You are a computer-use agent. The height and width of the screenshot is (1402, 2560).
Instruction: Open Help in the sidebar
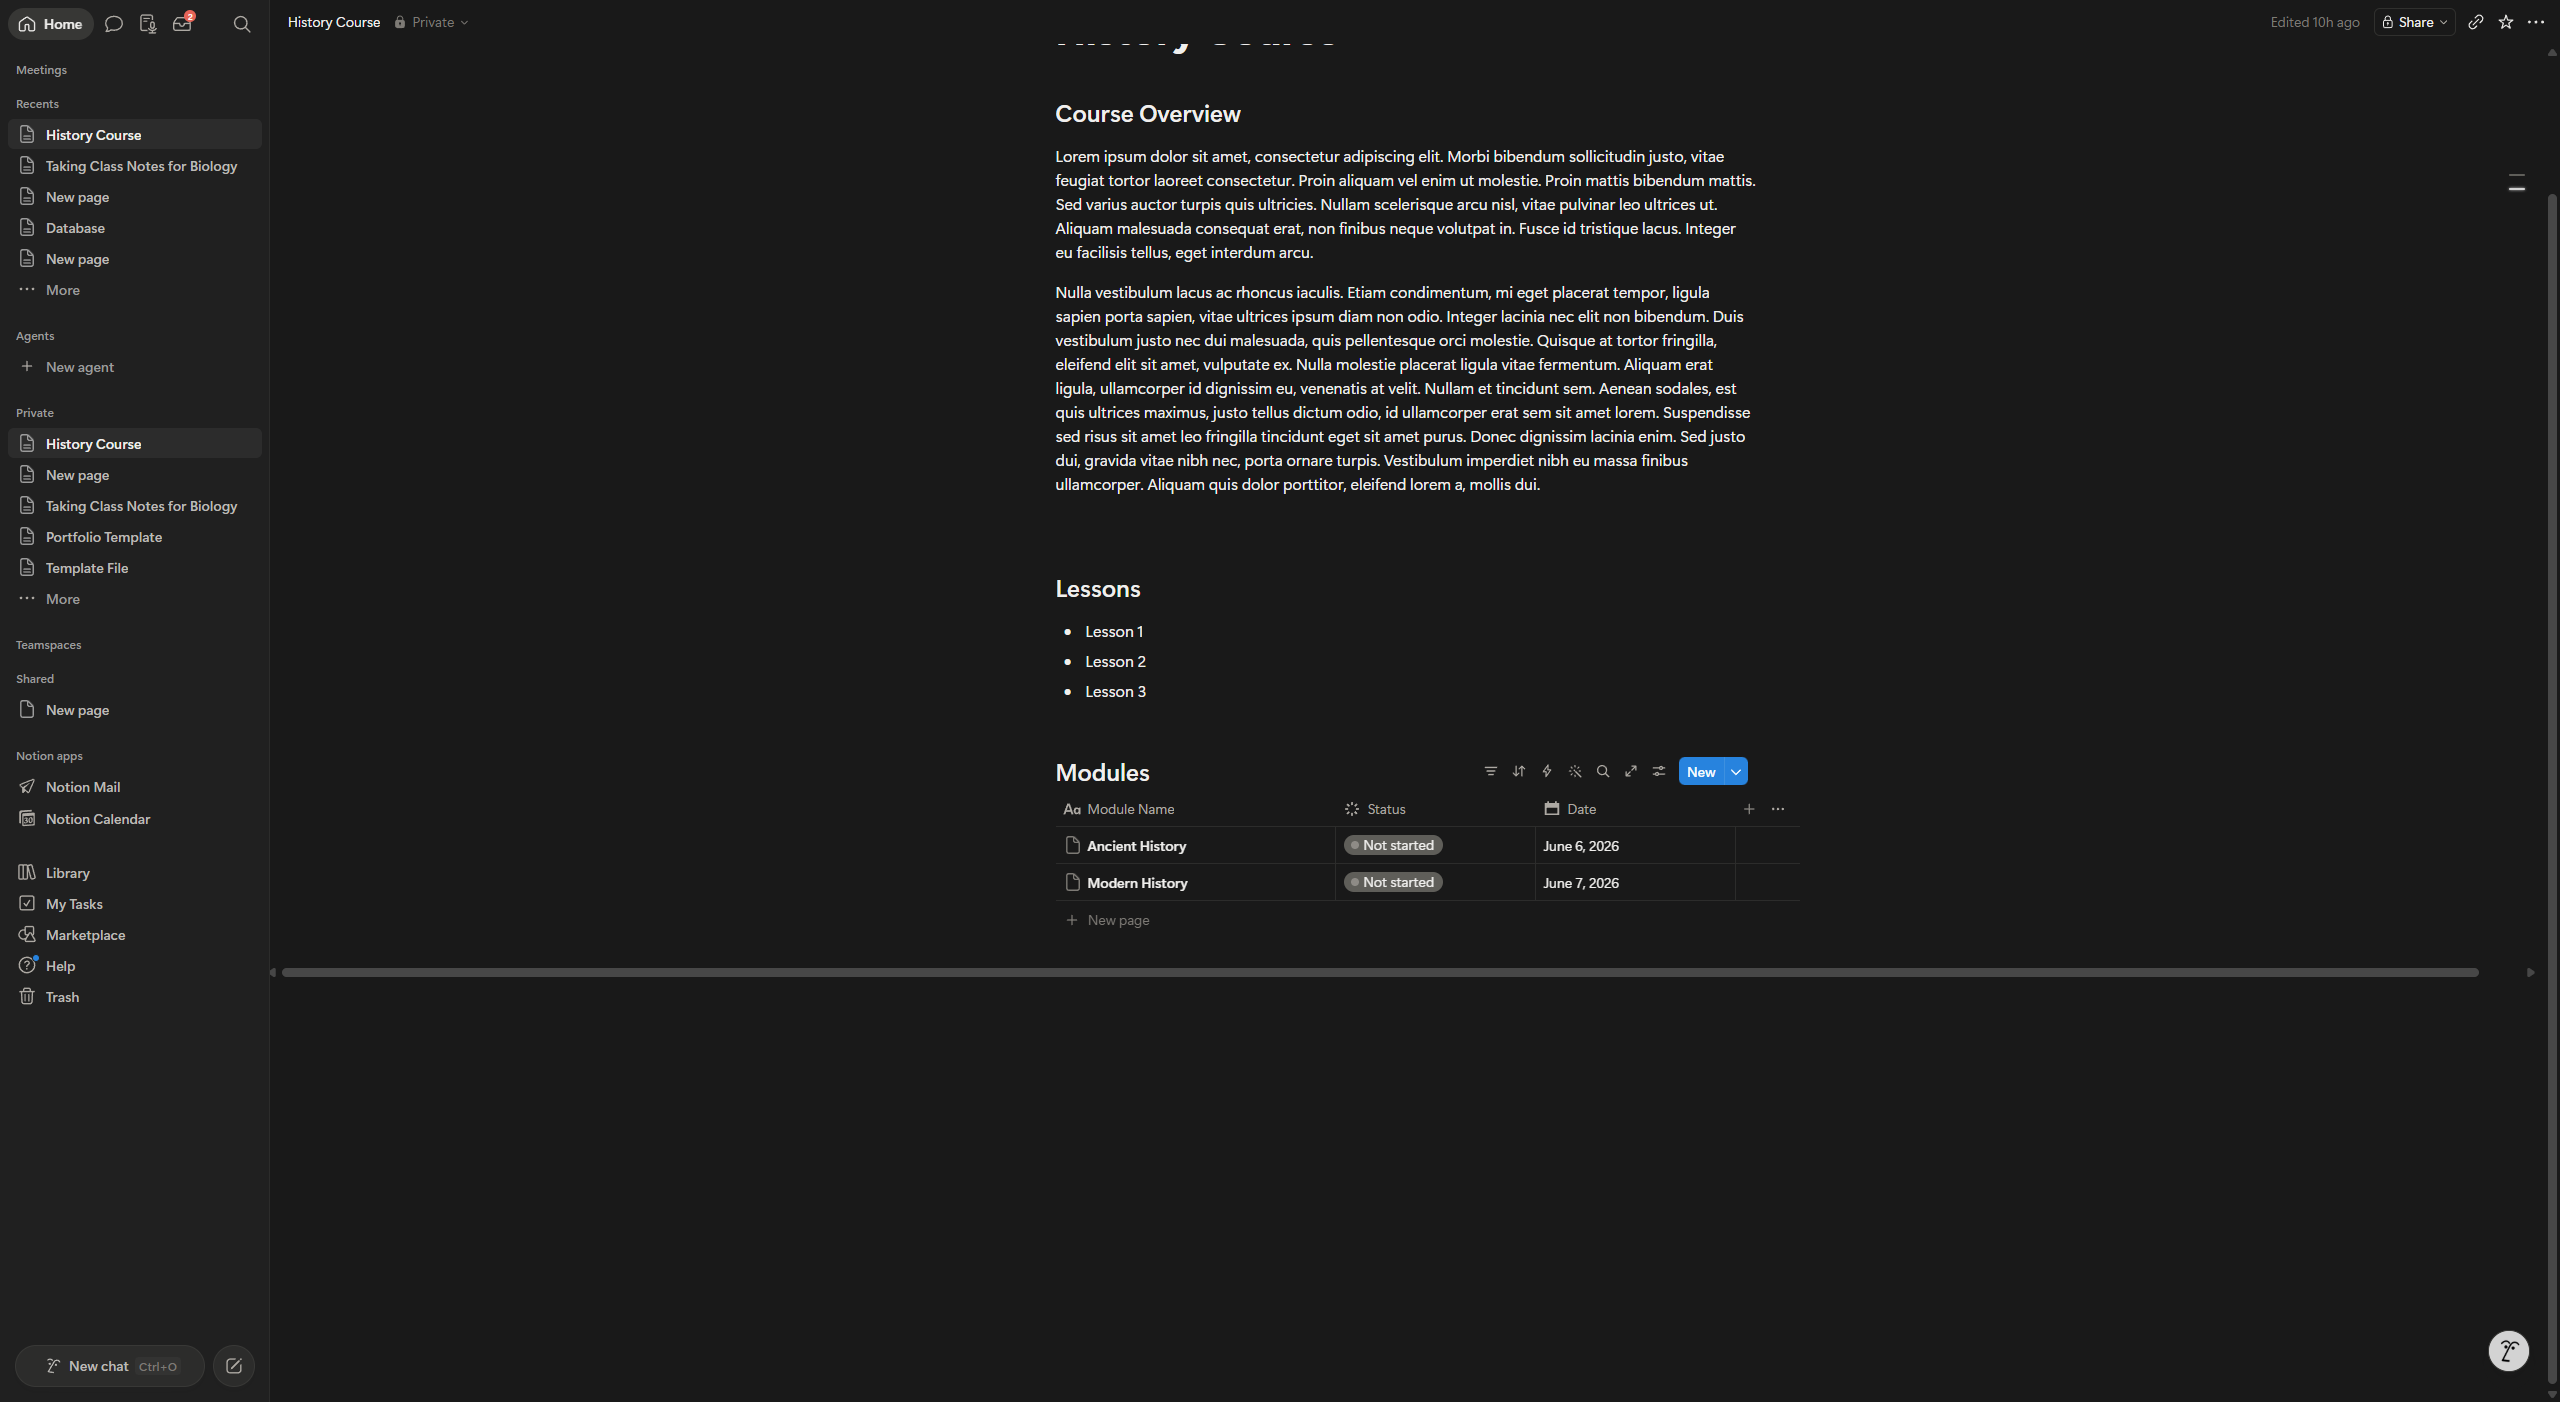click(135, 966)
